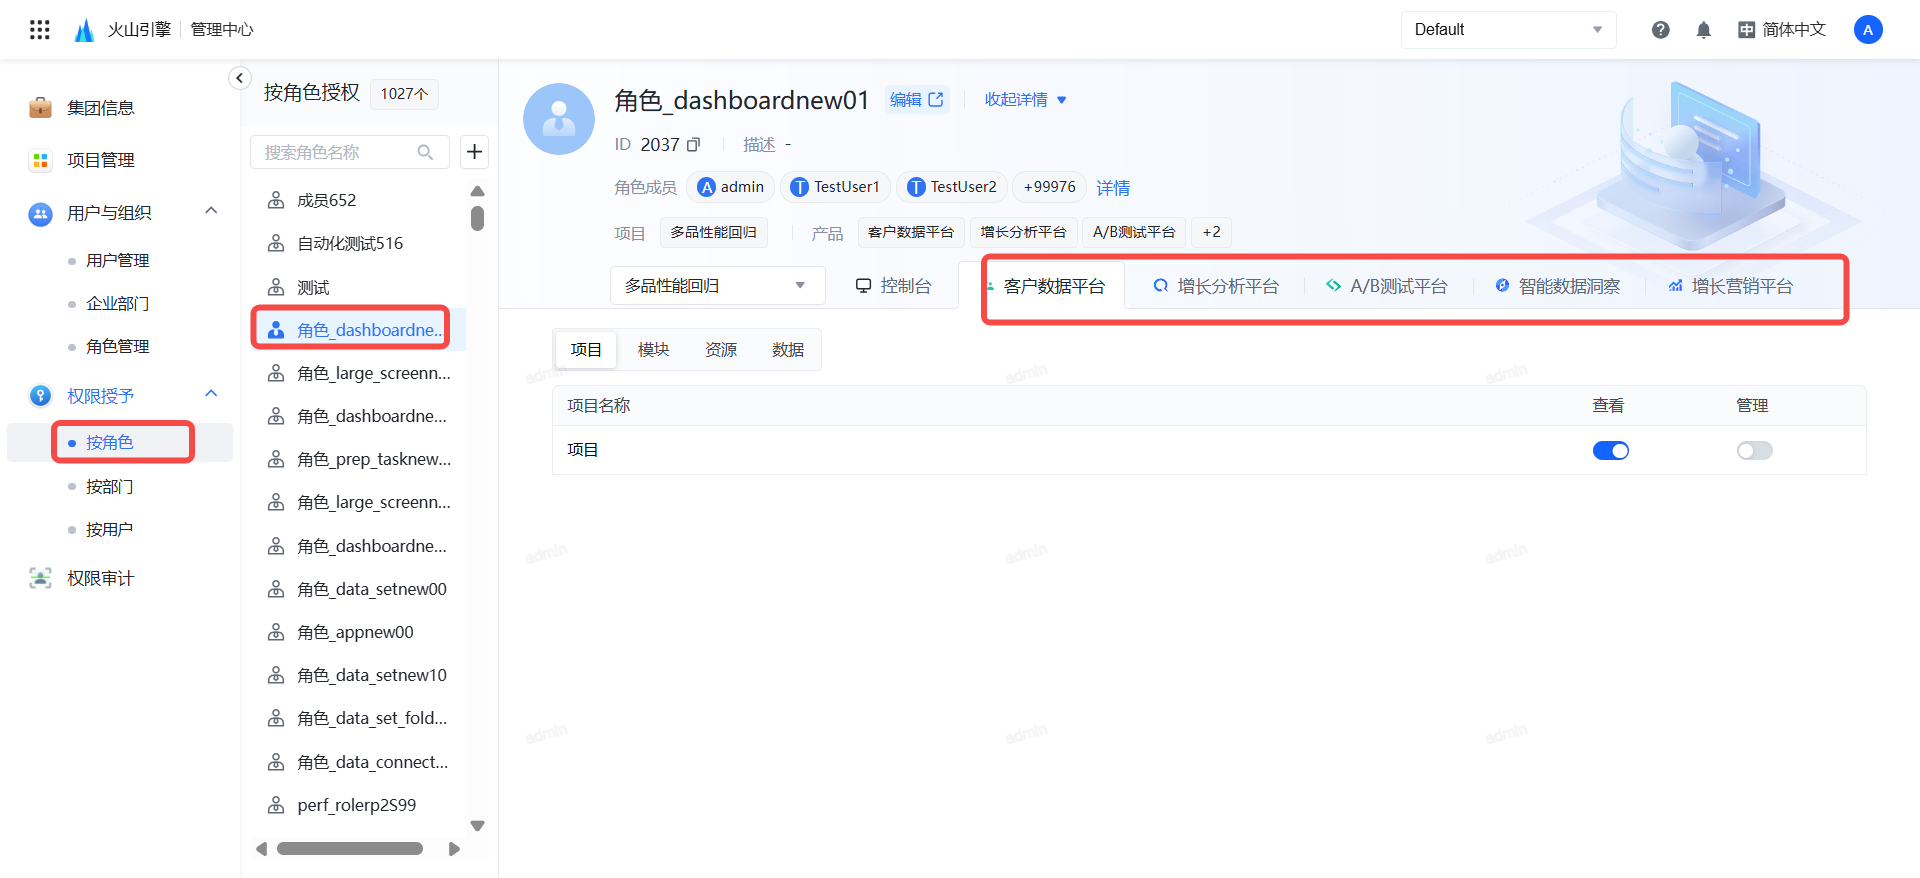Click the admin member tag
The width and height of the screenshot is (1920, 878).
(x=731, y=187)
